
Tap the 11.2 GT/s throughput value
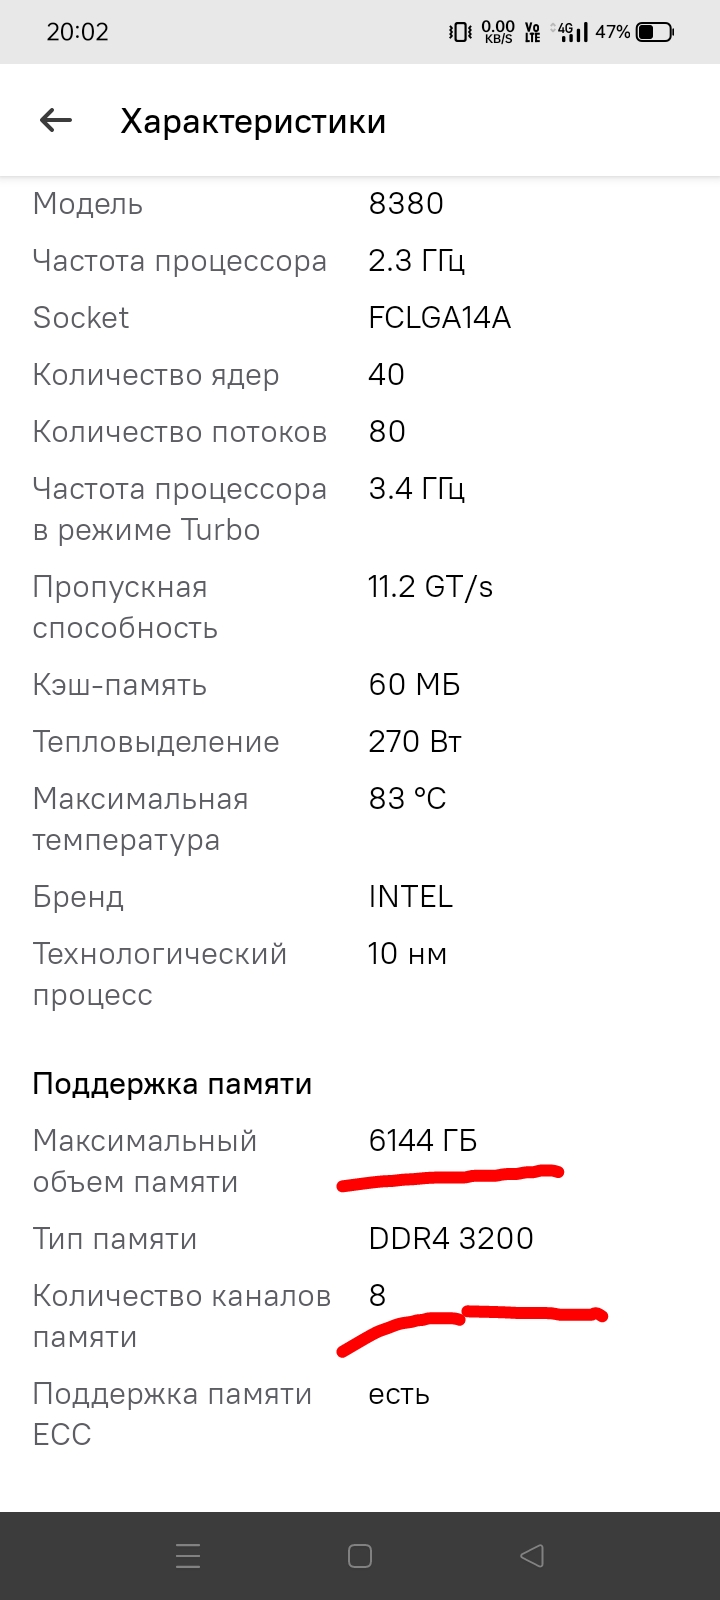point(430,587)
